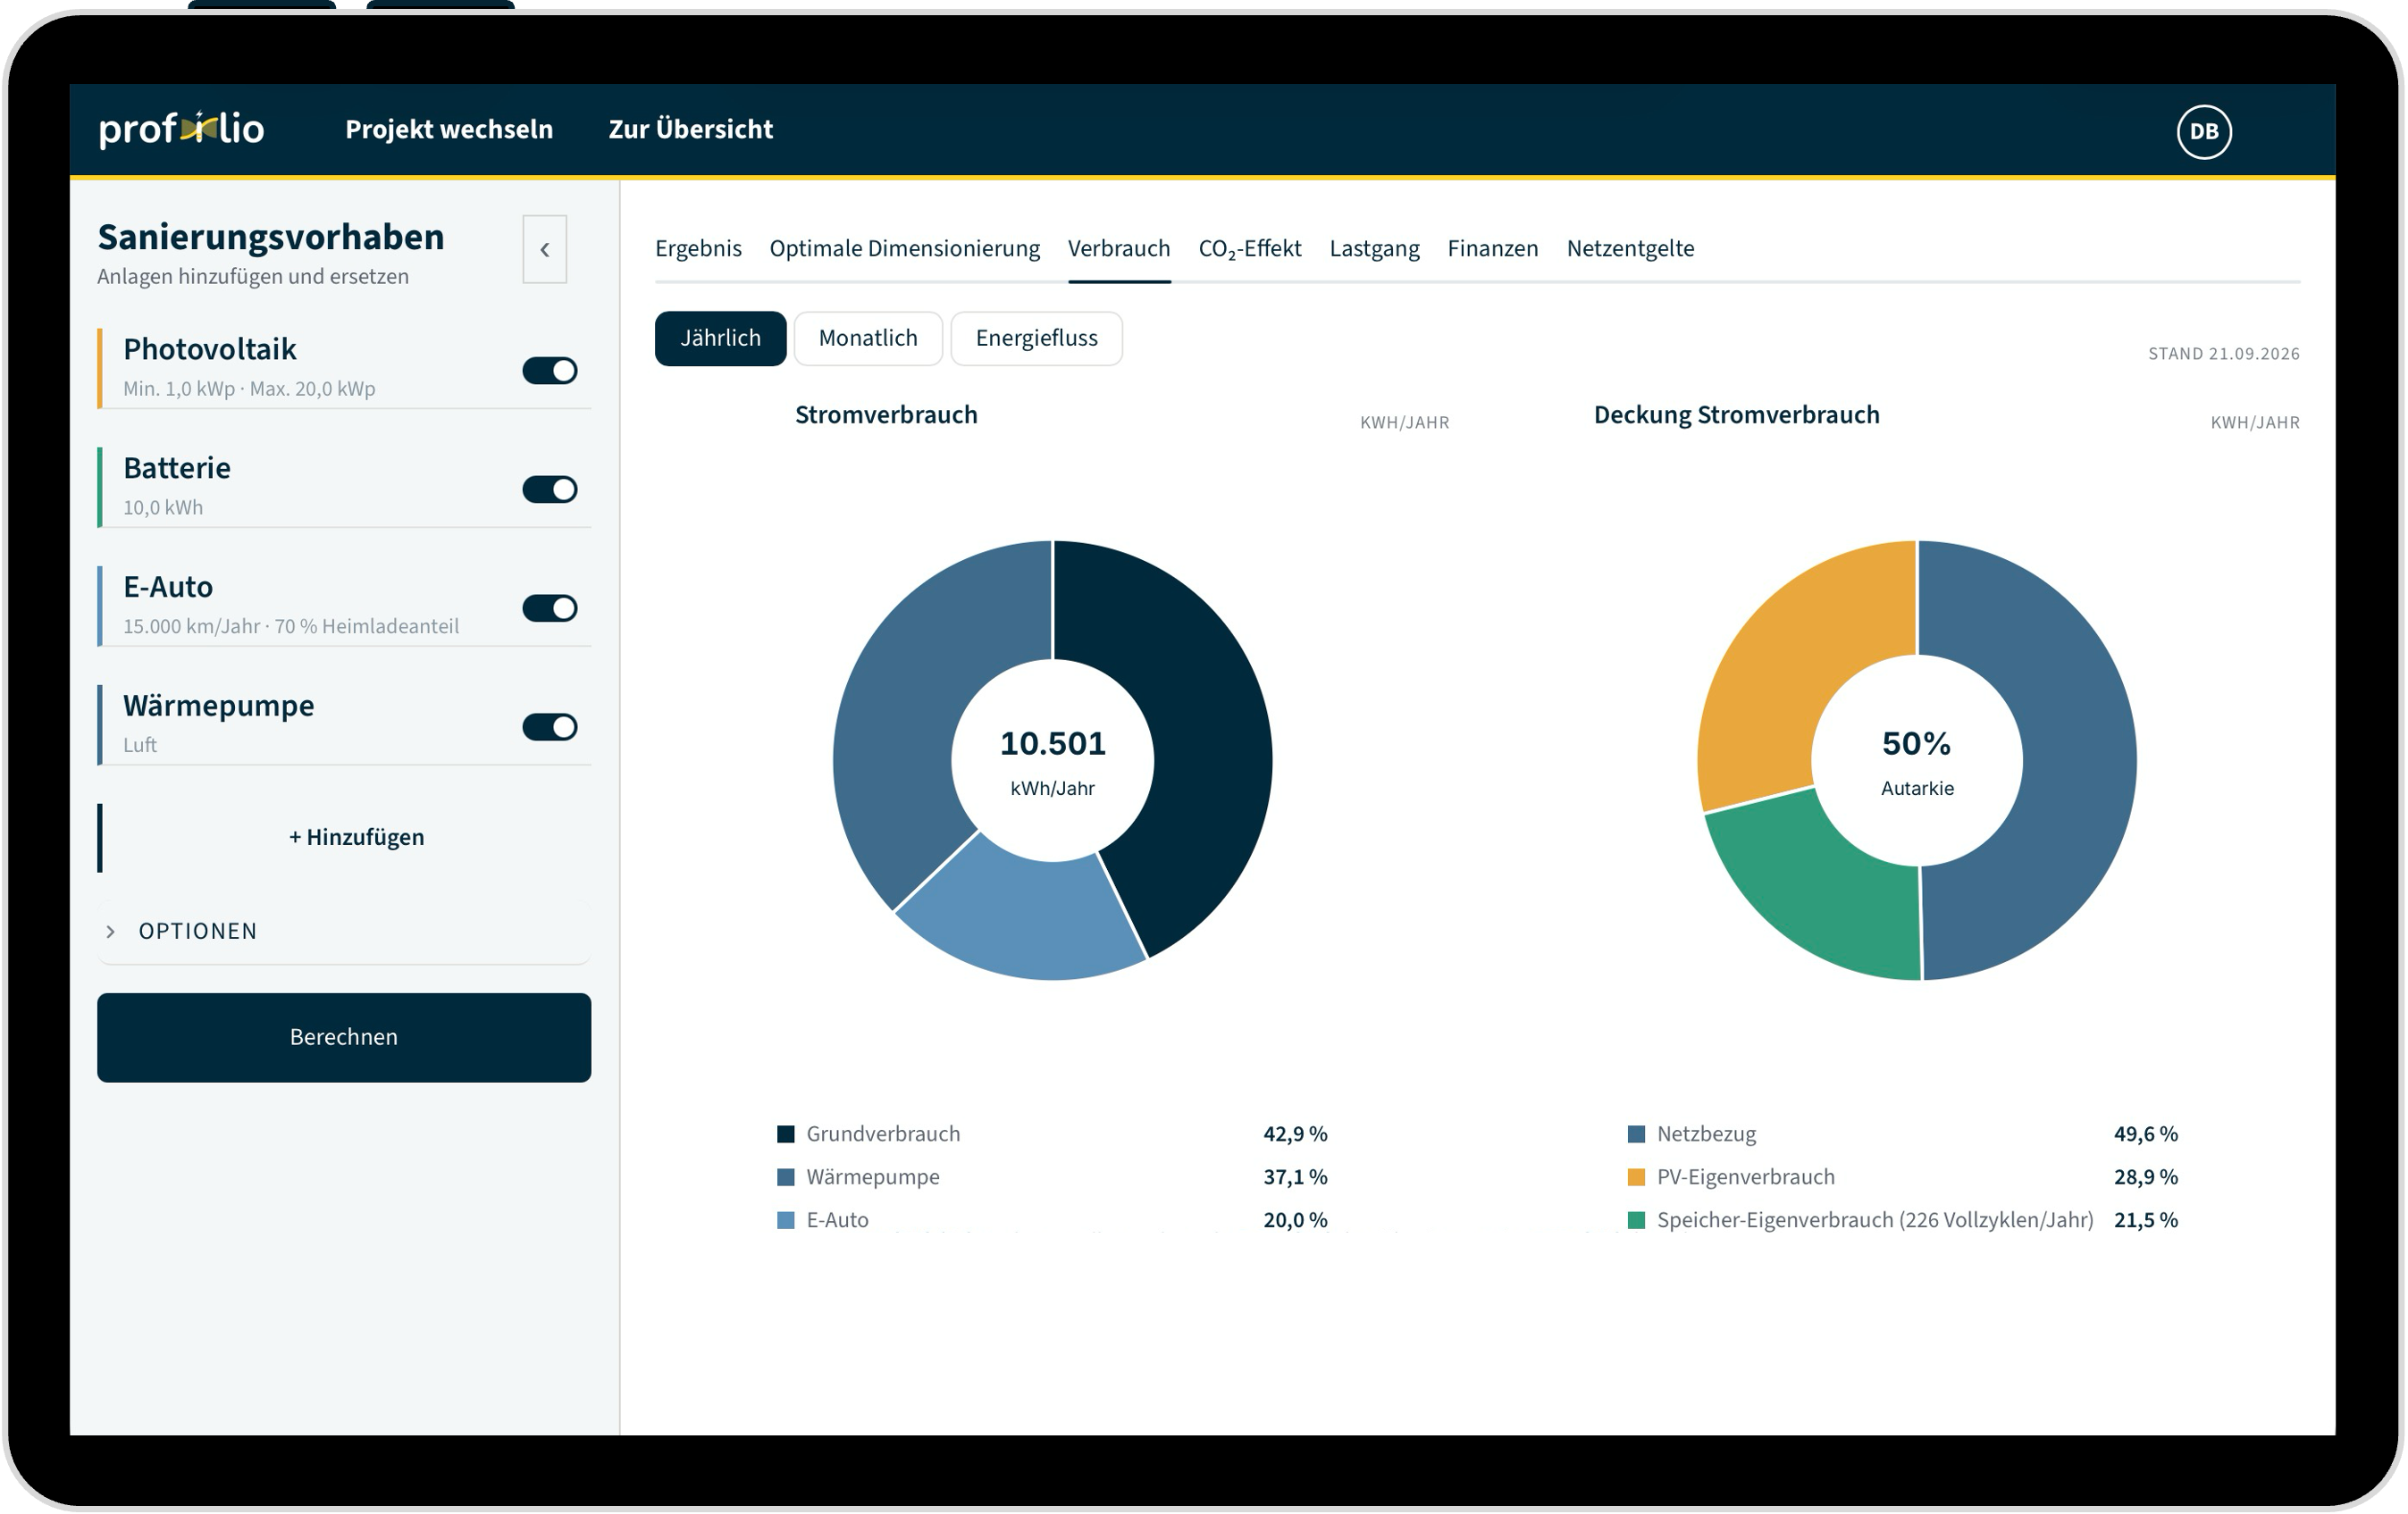Switch to Optimale Dimensionierung tab
2408x1514 pixels.
[904, 248]
